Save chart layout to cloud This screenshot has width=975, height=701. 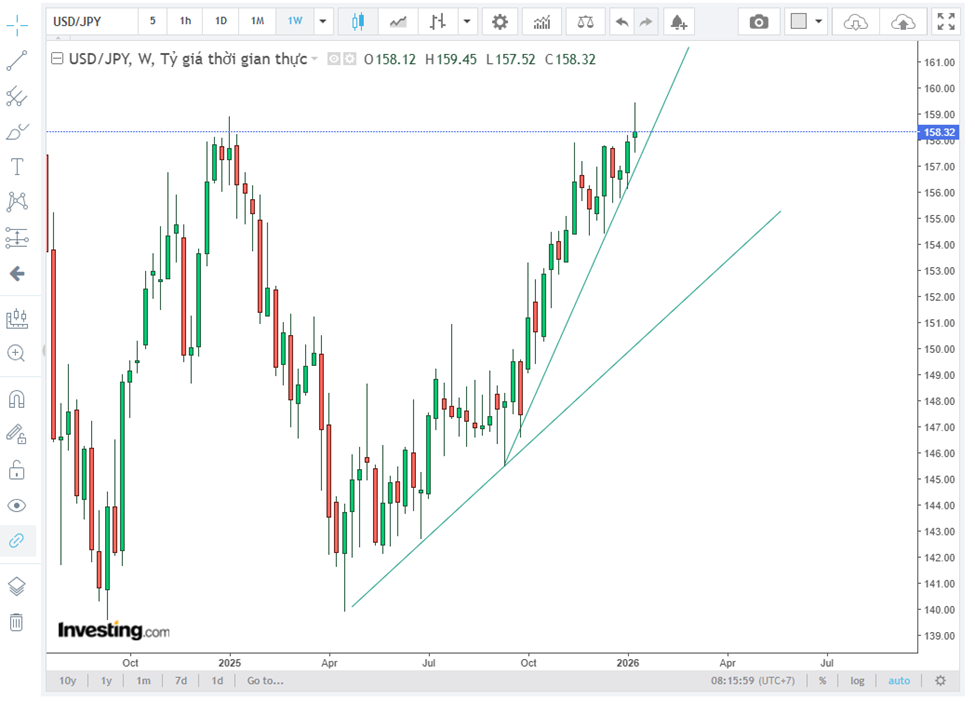(x=903, y=22)
